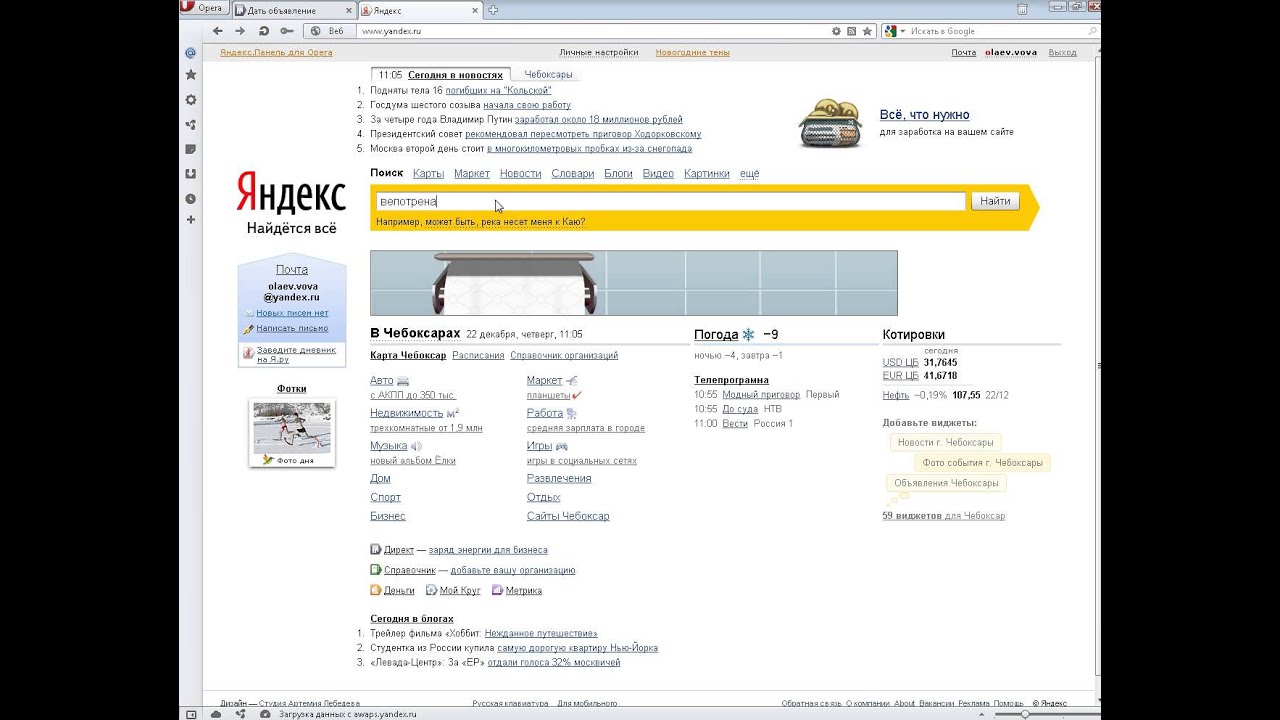The height and width of the screenshot is (720, 1280).
Task: Add the 'Фото события г. Чебоксары' widget
Action: tap(982, 463)
